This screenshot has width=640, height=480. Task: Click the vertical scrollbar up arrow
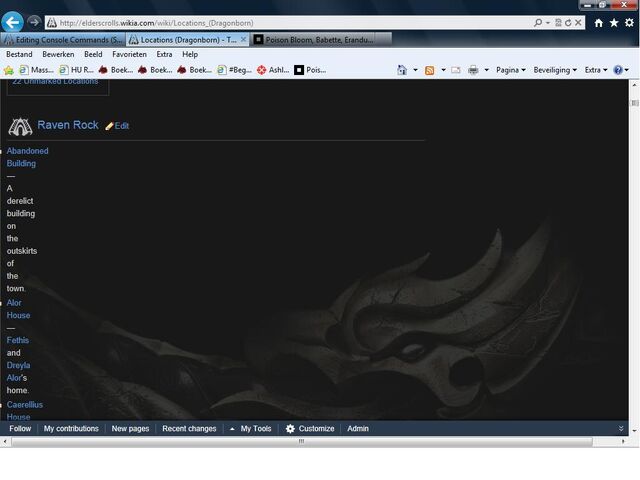(634, 85)
